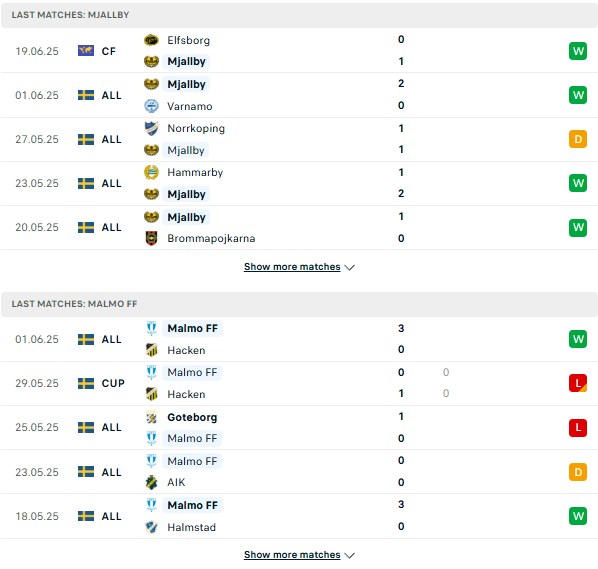Image resolution: width=598 pixels, height=569 pixels.
Task: Expand Mjallby's Show more matches chevron
Action: pyautogui.click(x=349, y=267)
